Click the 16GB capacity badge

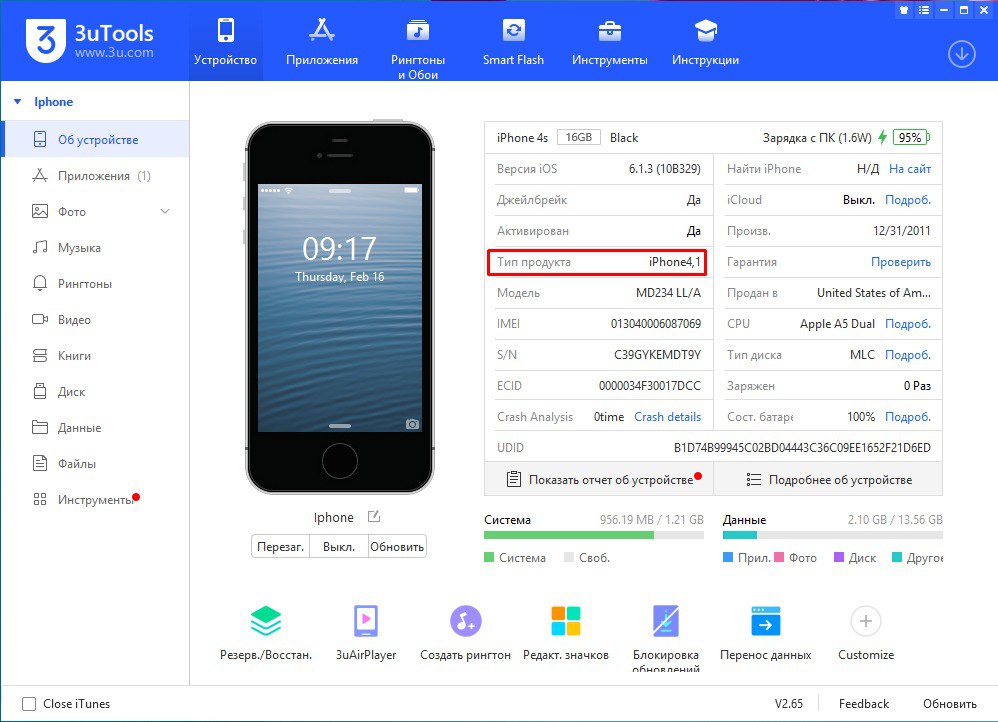point(579,137)
